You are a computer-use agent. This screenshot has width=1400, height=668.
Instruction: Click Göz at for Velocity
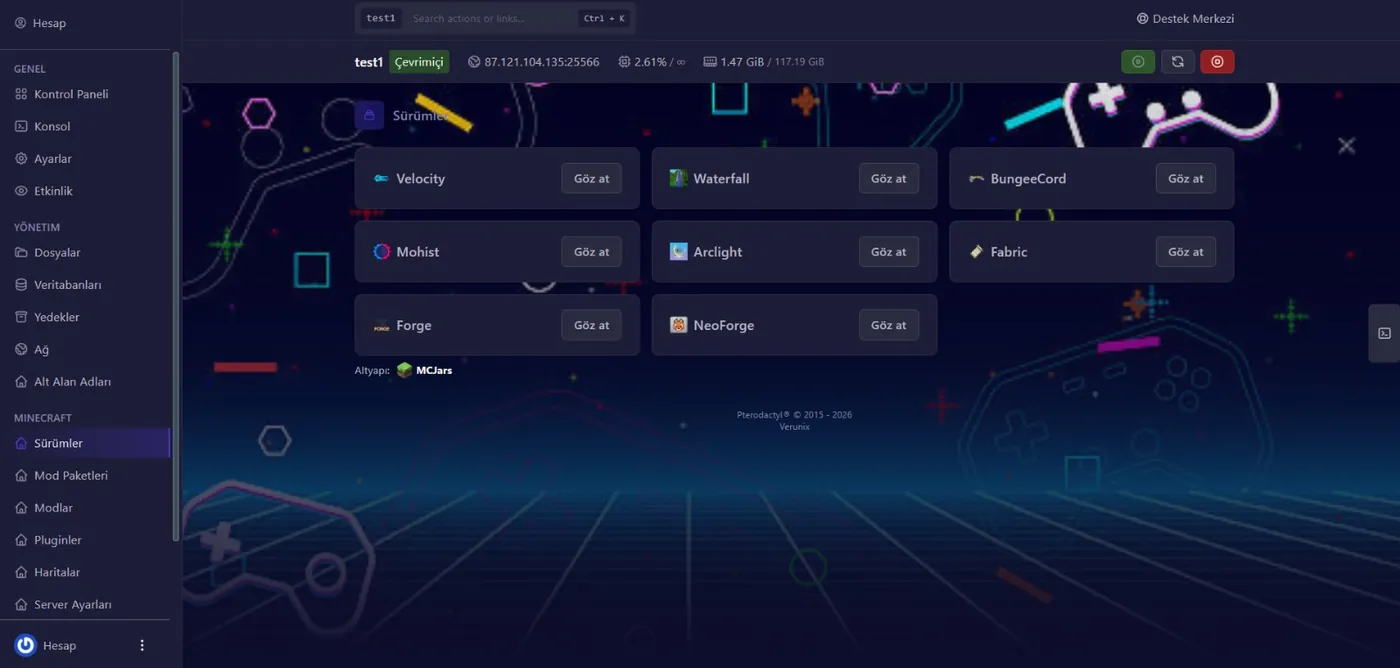591,179
